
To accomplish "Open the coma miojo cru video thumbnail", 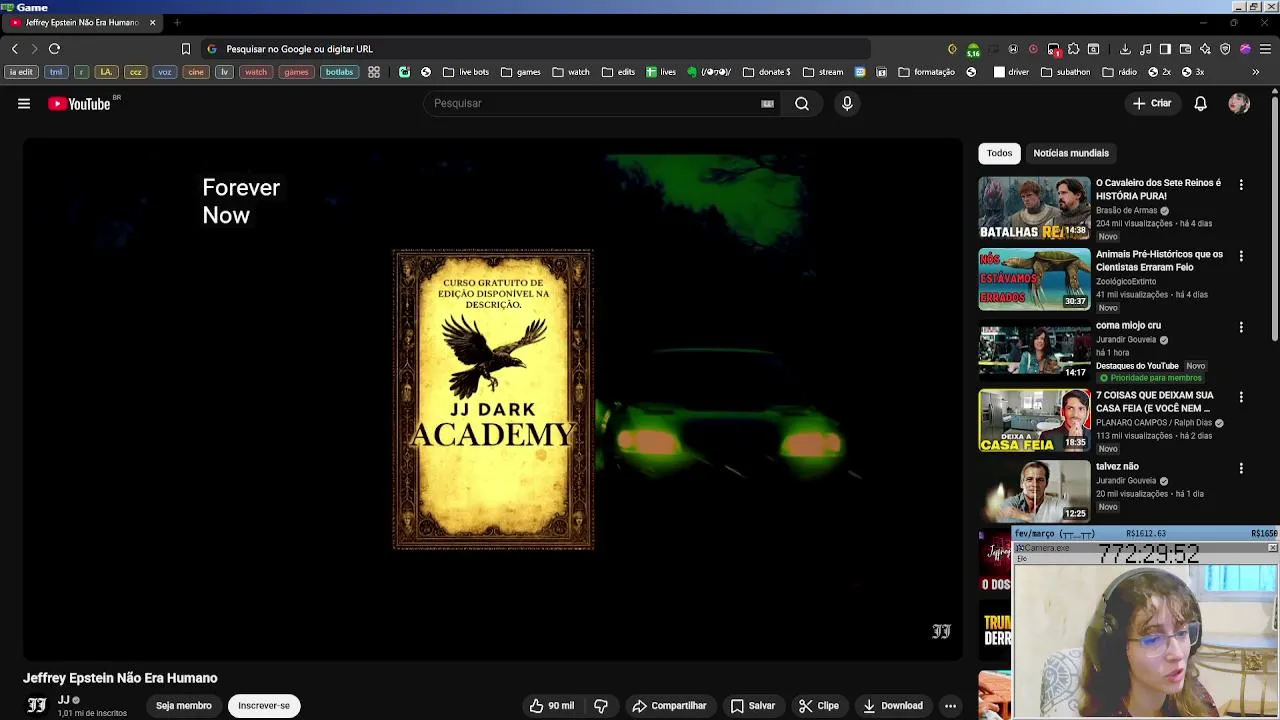I will click(1034, 350).
